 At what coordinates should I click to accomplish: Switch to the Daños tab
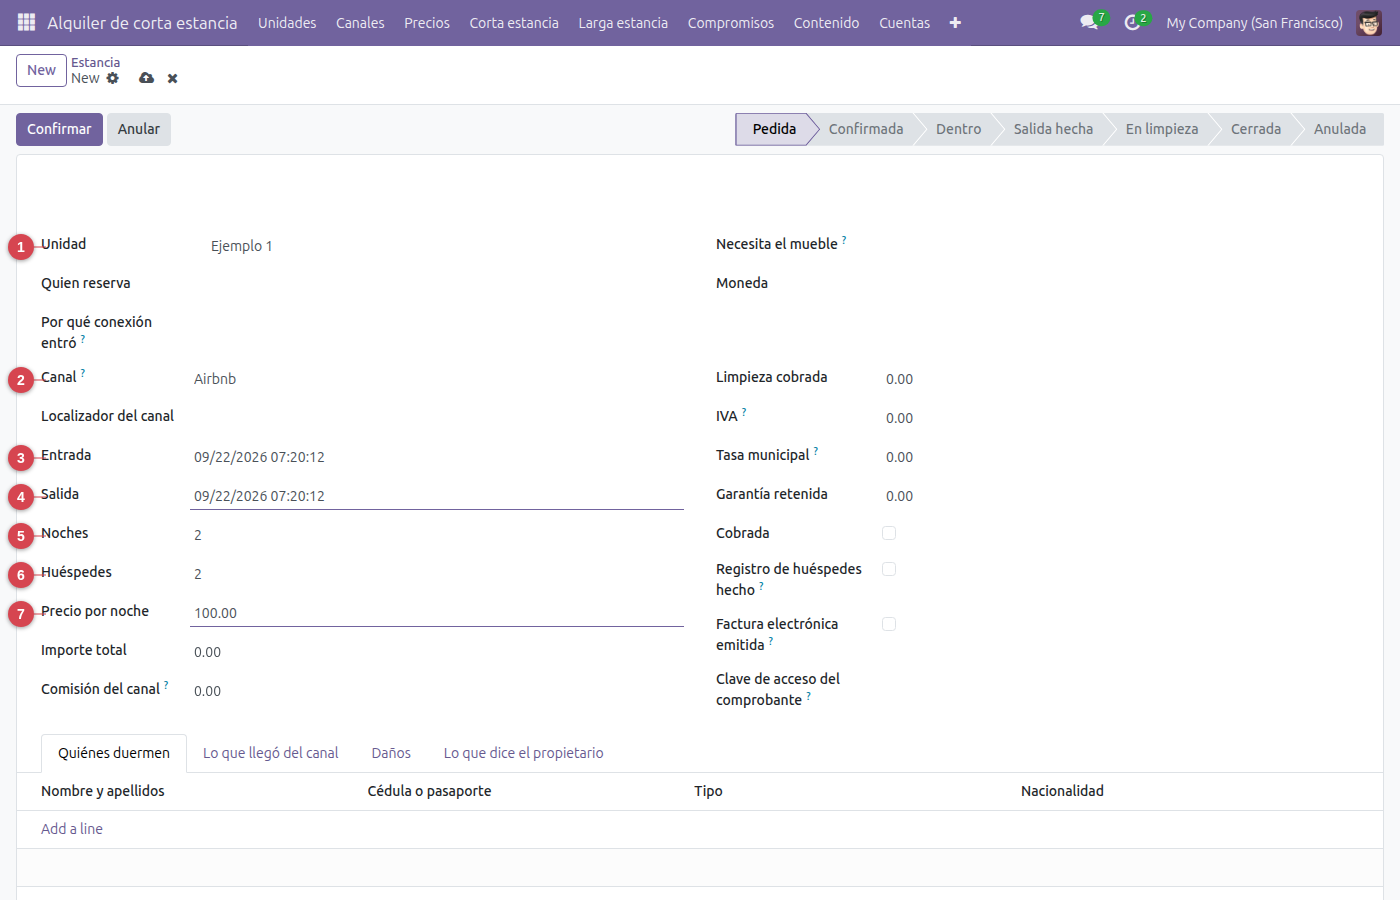pyautogui.click(x=391, y=753)
